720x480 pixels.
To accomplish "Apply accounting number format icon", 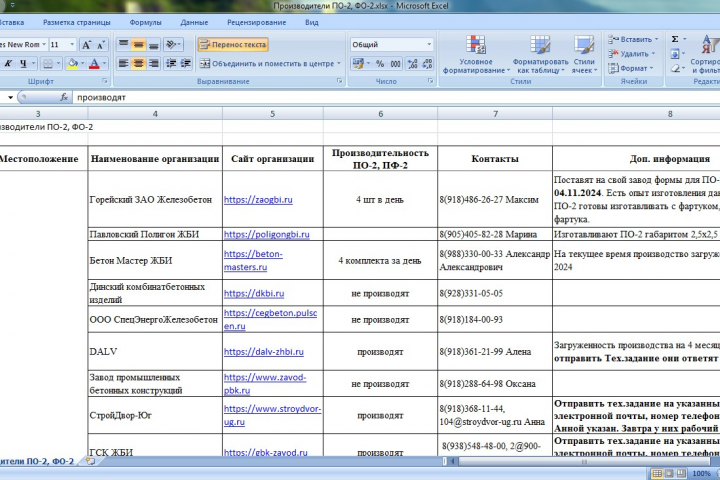I will point(358,63).
